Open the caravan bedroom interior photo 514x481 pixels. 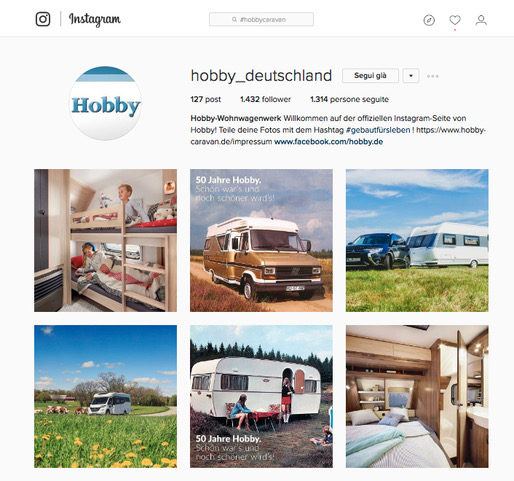[417, 396]
